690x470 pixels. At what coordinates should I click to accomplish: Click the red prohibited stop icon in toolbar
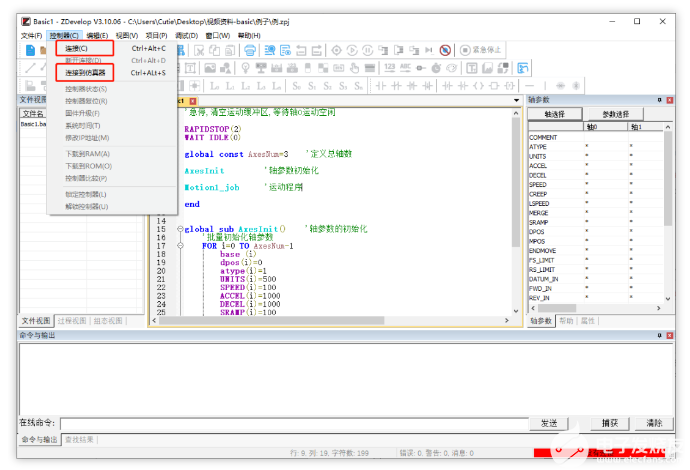444,50
